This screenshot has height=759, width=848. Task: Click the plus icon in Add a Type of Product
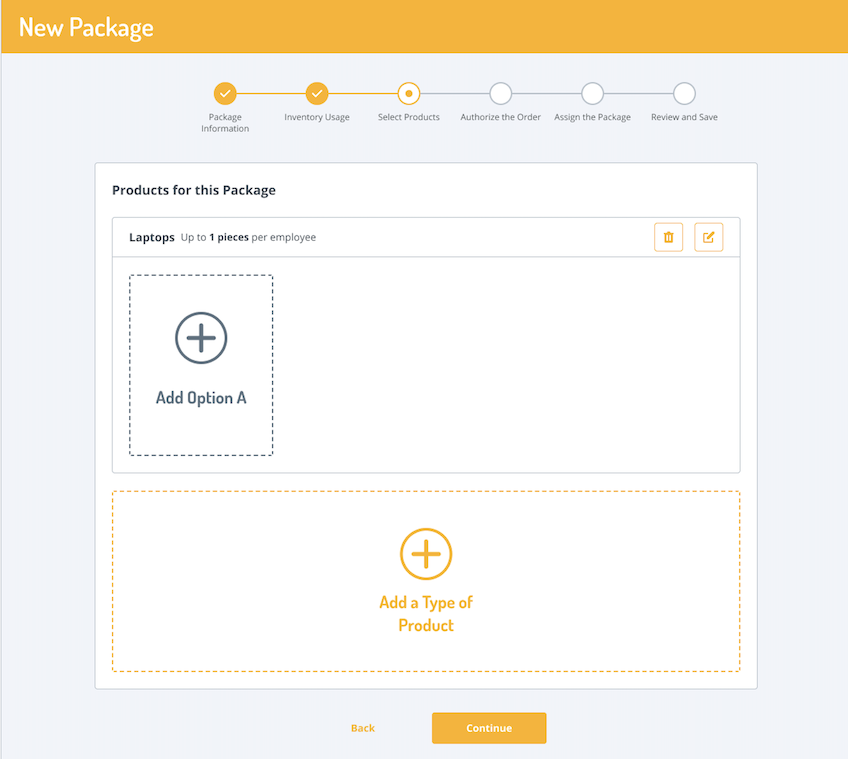coord(426,553)
